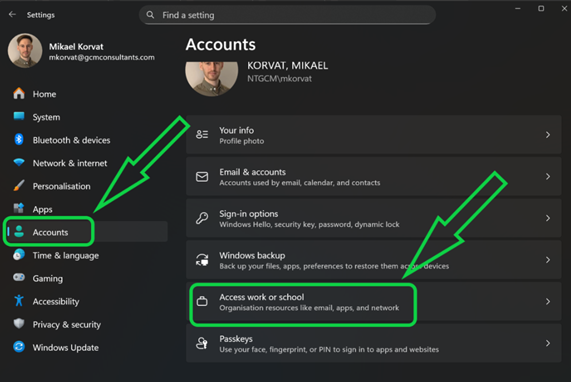The height and width of the screenshot is (382, 571).
Task: Open Gaming settings category
Action: coord(87,278)
